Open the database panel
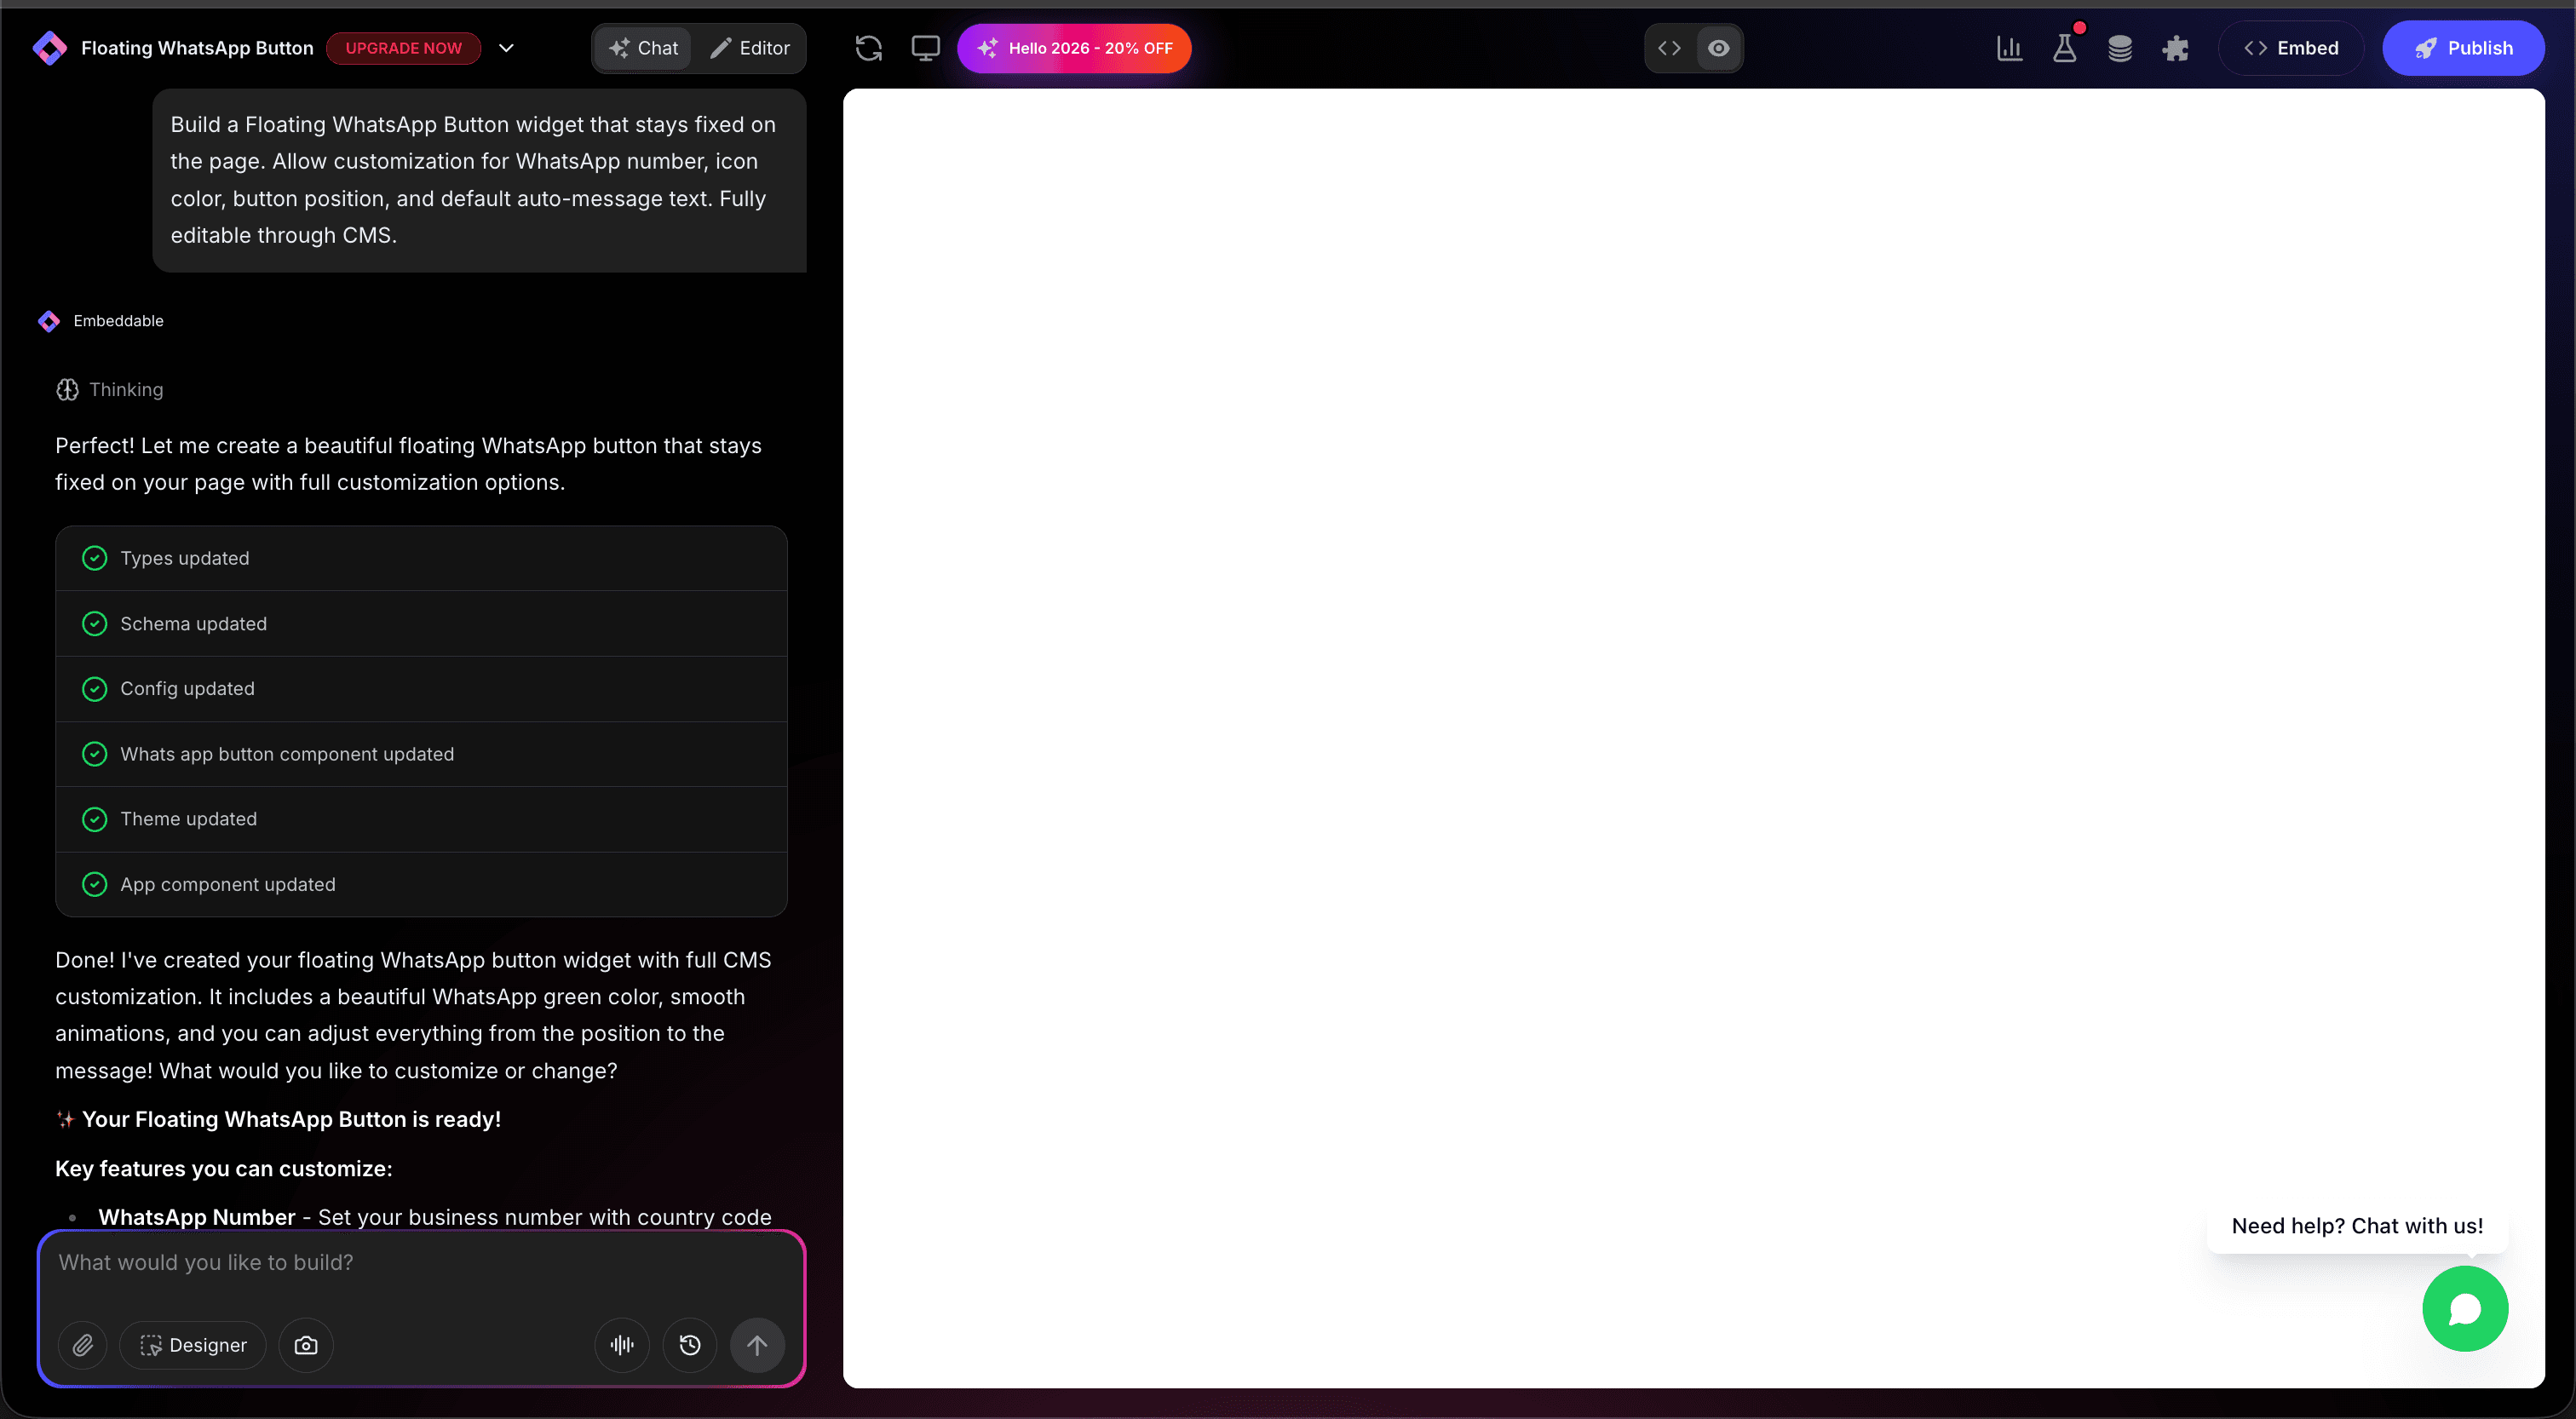Viewport: 2576px width, 1419px height. (x=2121, y=48)
